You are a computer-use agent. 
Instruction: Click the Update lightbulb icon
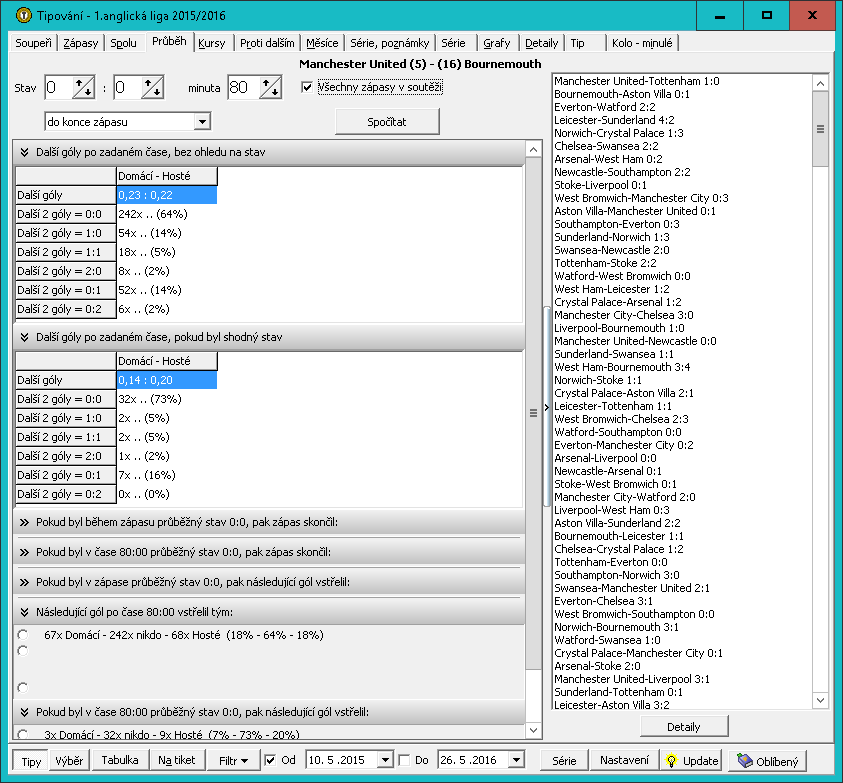[x=671, y=760]
